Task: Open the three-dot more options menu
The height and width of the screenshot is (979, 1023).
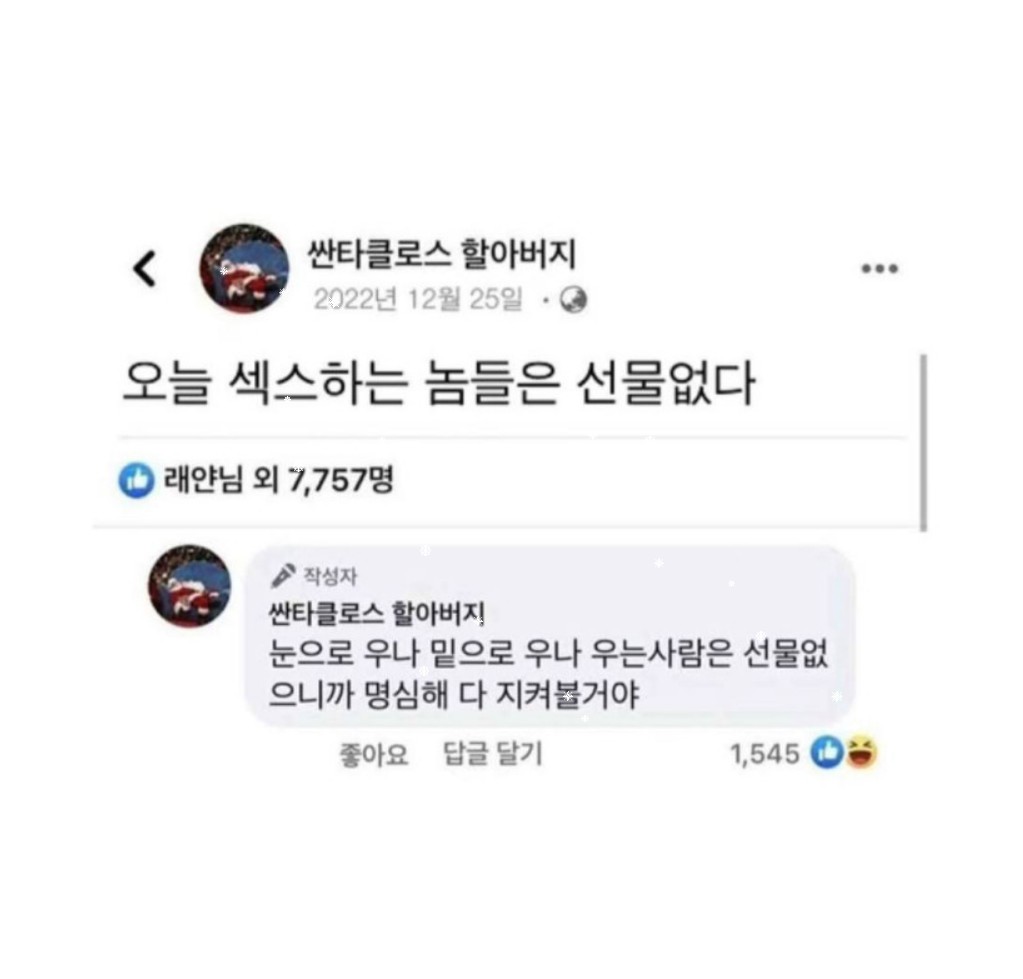Action: click(879, 268)
